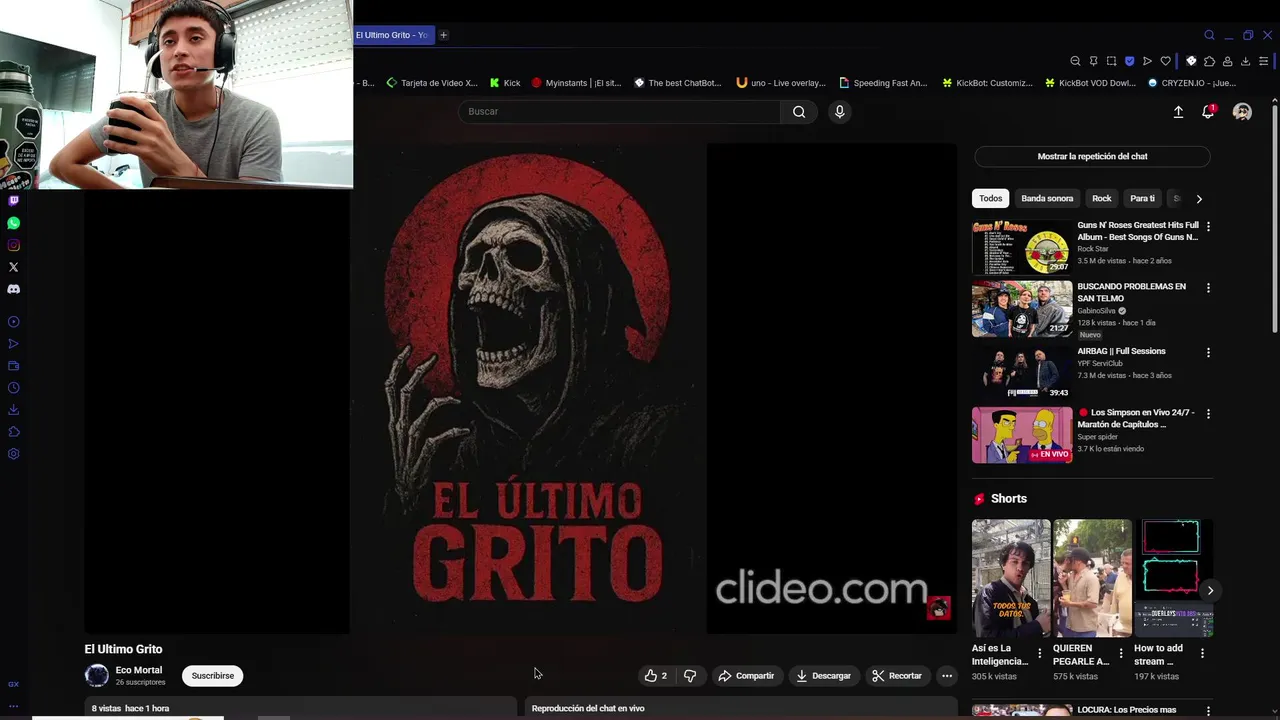
Task: Select the 'Rock' filter chip
Action: tap(1102, 198)
